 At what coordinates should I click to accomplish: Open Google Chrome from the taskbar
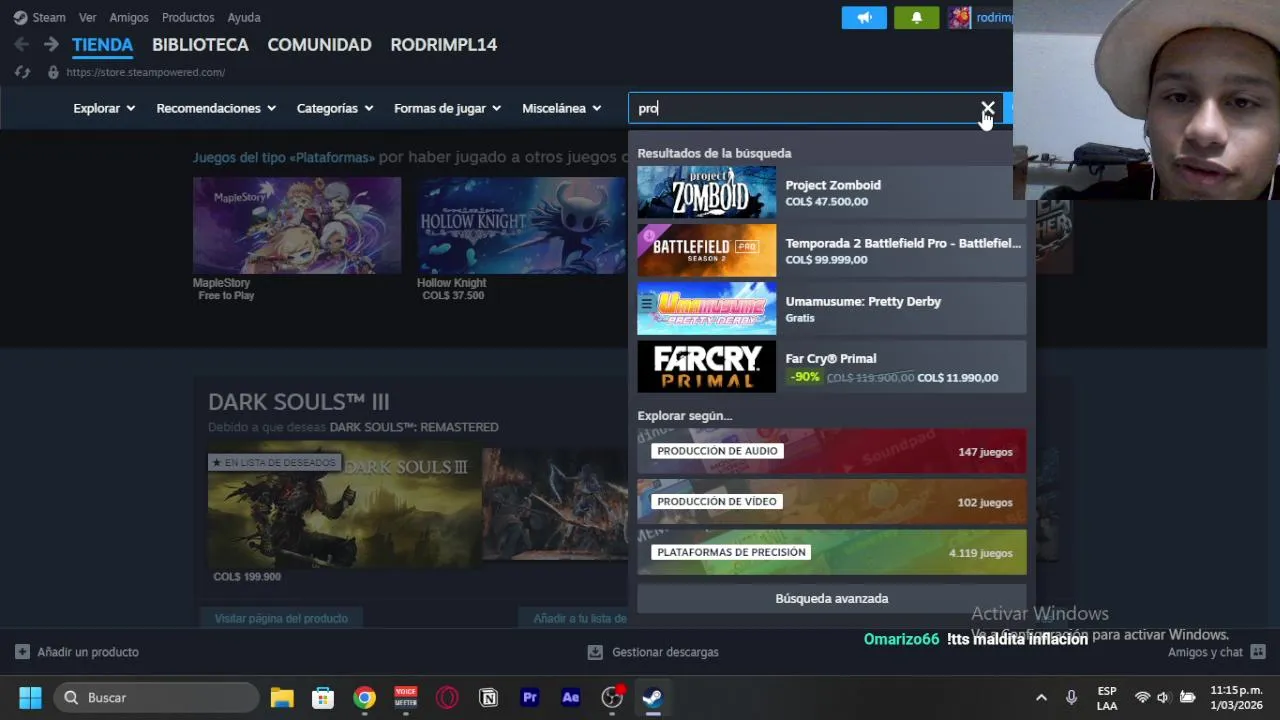364,697
